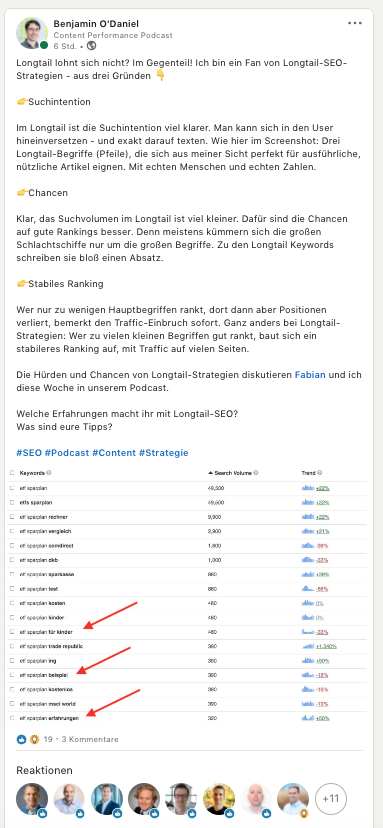Click Benjamin O'Daniel's profile picture

32,33
